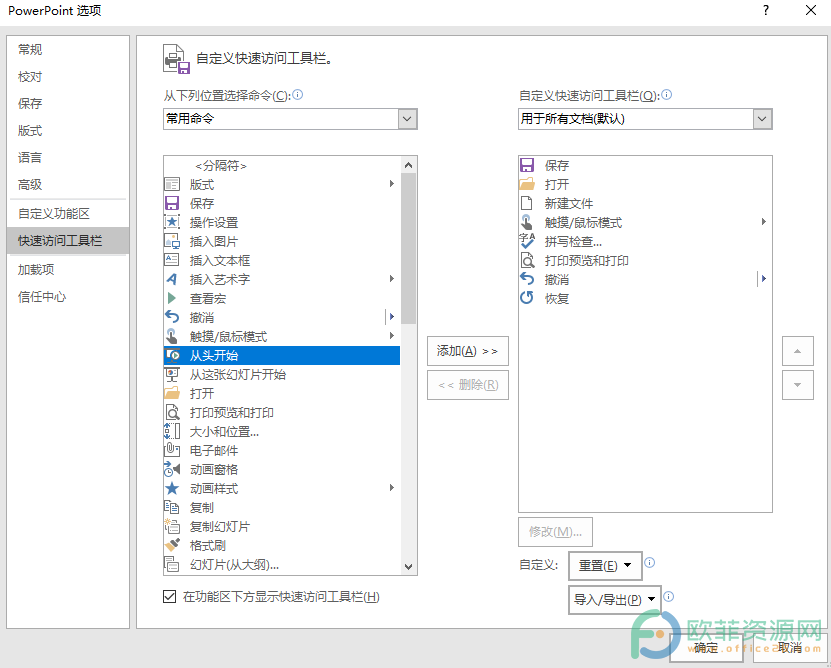
Task: Click the purple 保存 icon in left command list
Action: pos(172,203)
